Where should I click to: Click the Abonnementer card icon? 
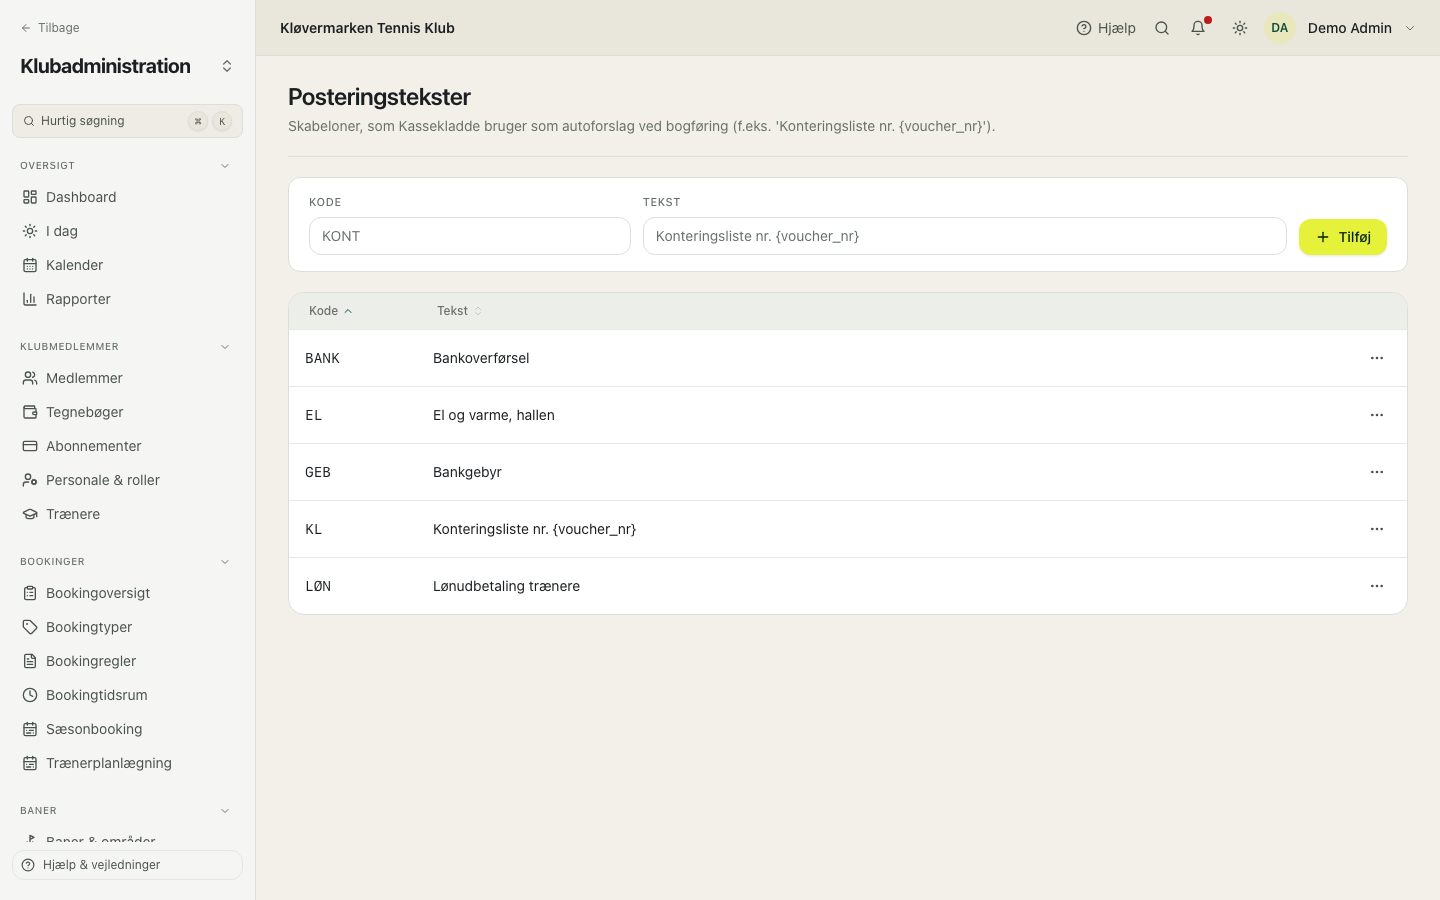click(30, 446)
